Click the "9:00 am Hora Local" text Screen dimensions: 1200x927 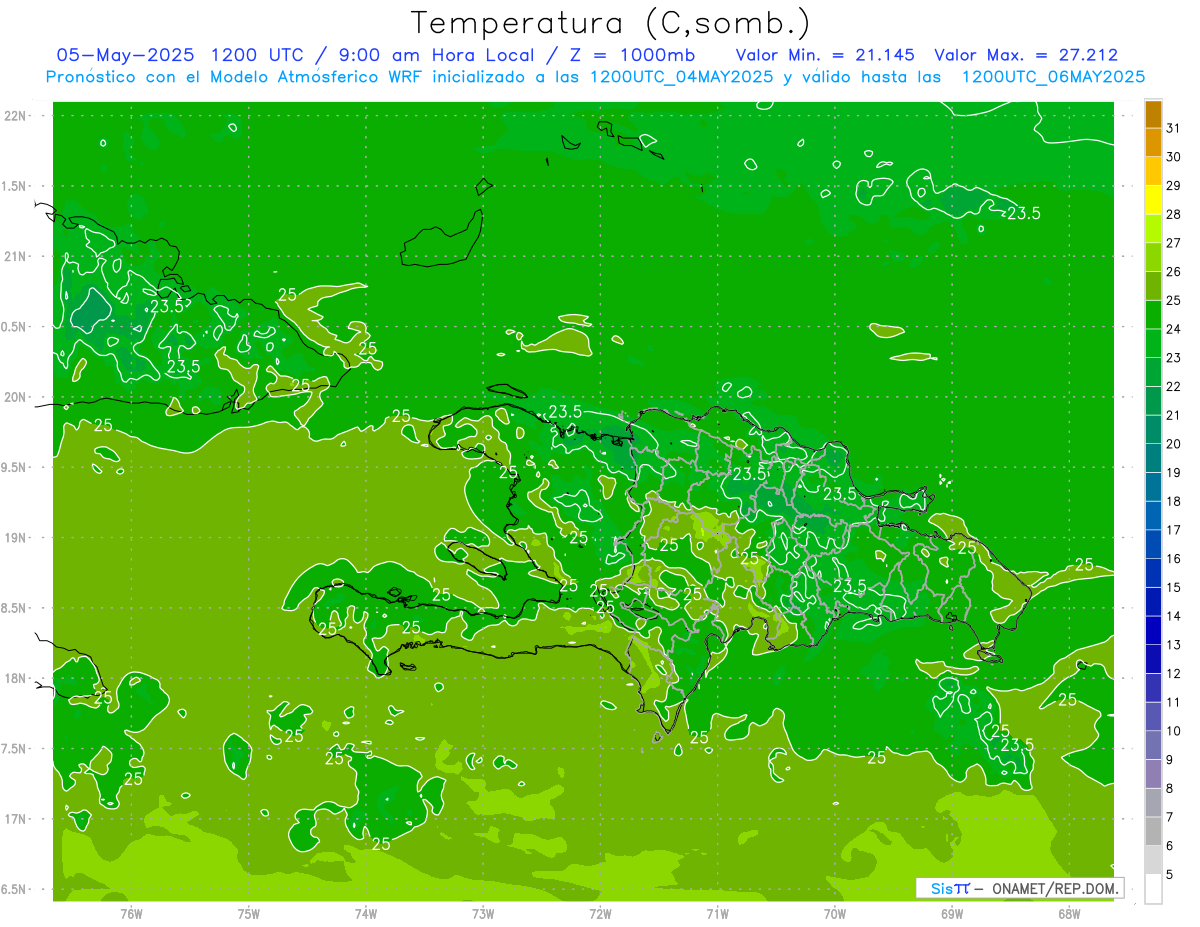[434, 55]
